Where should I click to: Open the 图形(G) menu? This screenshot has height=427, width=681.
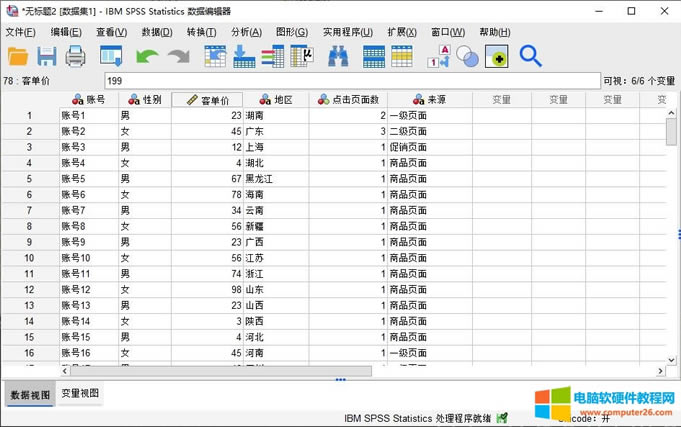tap(292, 32)
